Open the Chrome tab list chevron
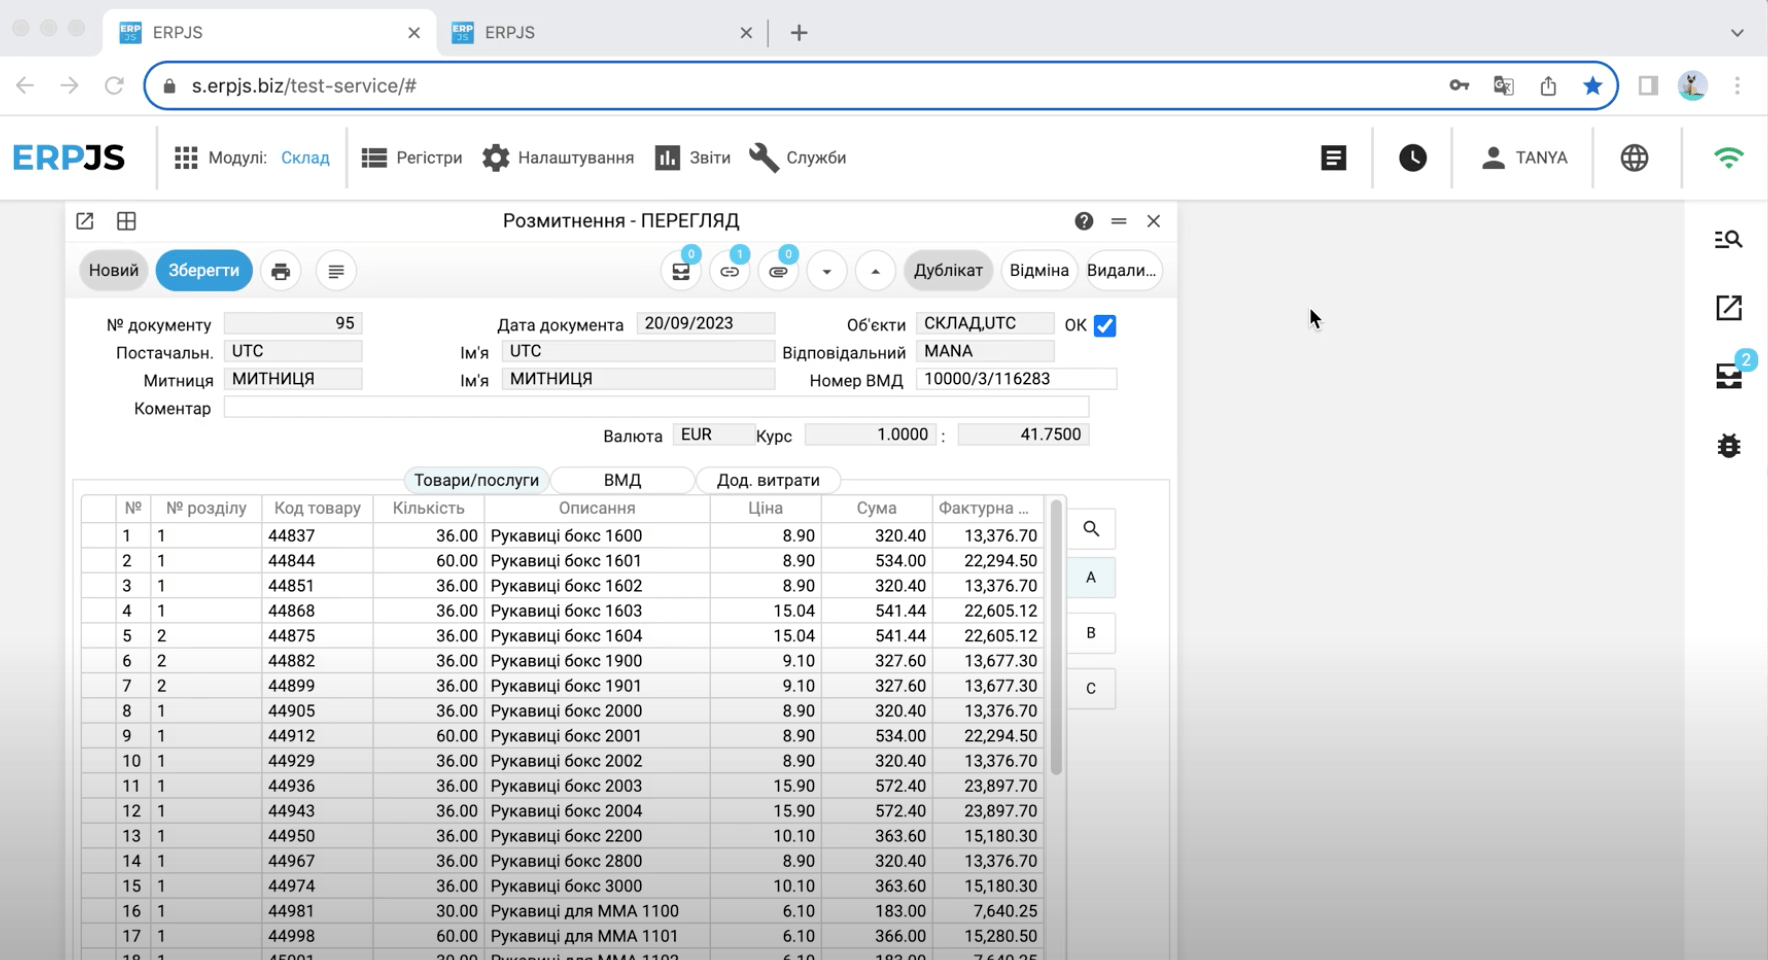Viewport: 1768px width, 960px height. click(1737, 33)
